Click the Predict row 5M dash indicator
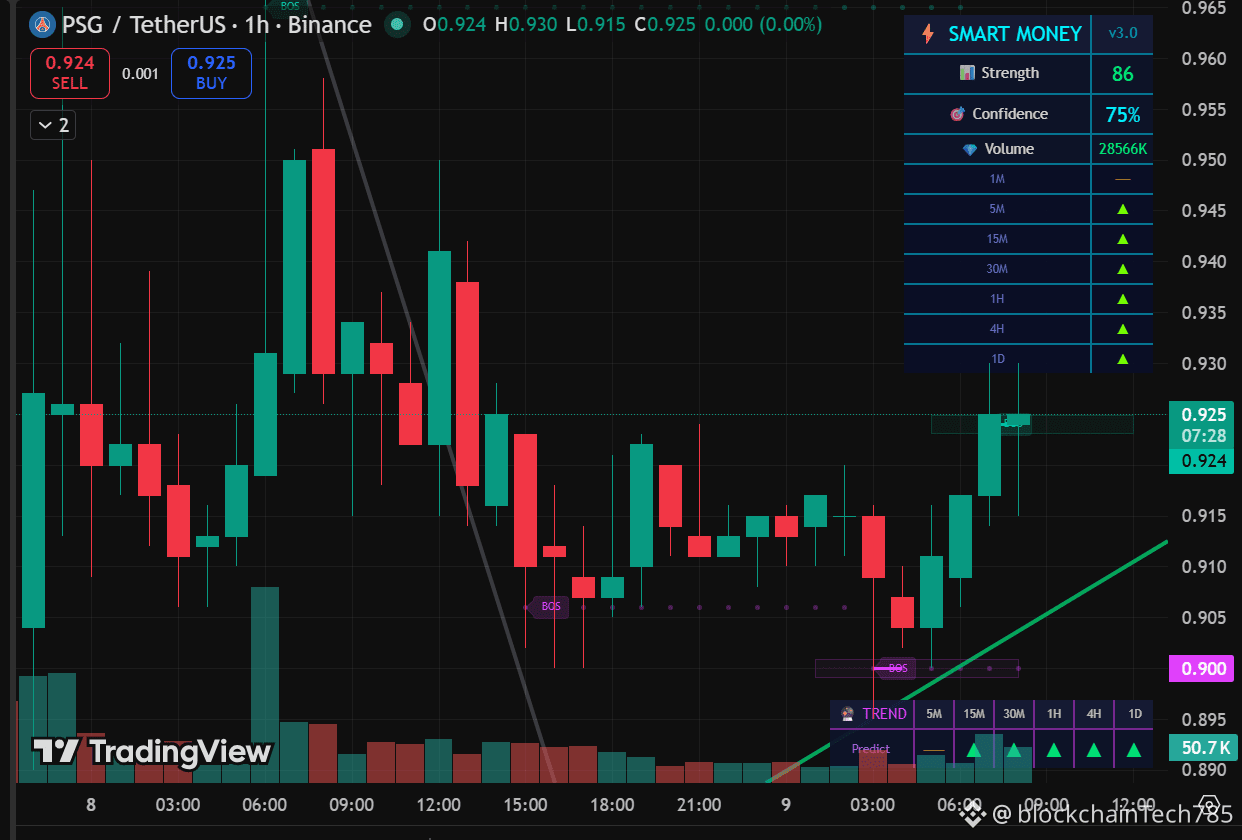 click(933, 750)
